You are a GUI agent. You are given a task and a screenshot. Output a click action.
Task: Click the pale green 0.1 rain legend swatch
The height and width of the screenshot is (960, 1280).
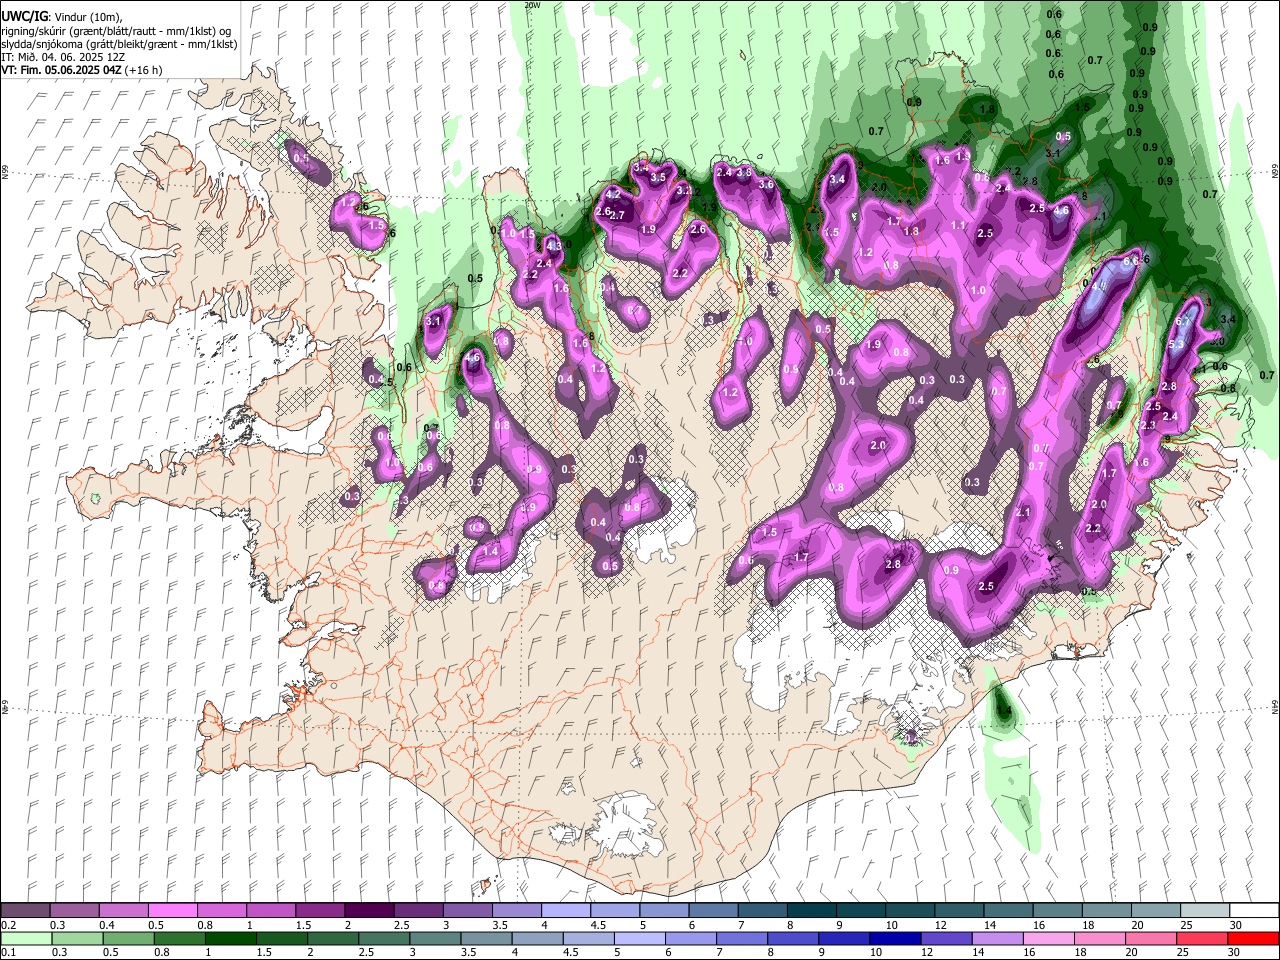pyautogui.click(x=26, y=938)
